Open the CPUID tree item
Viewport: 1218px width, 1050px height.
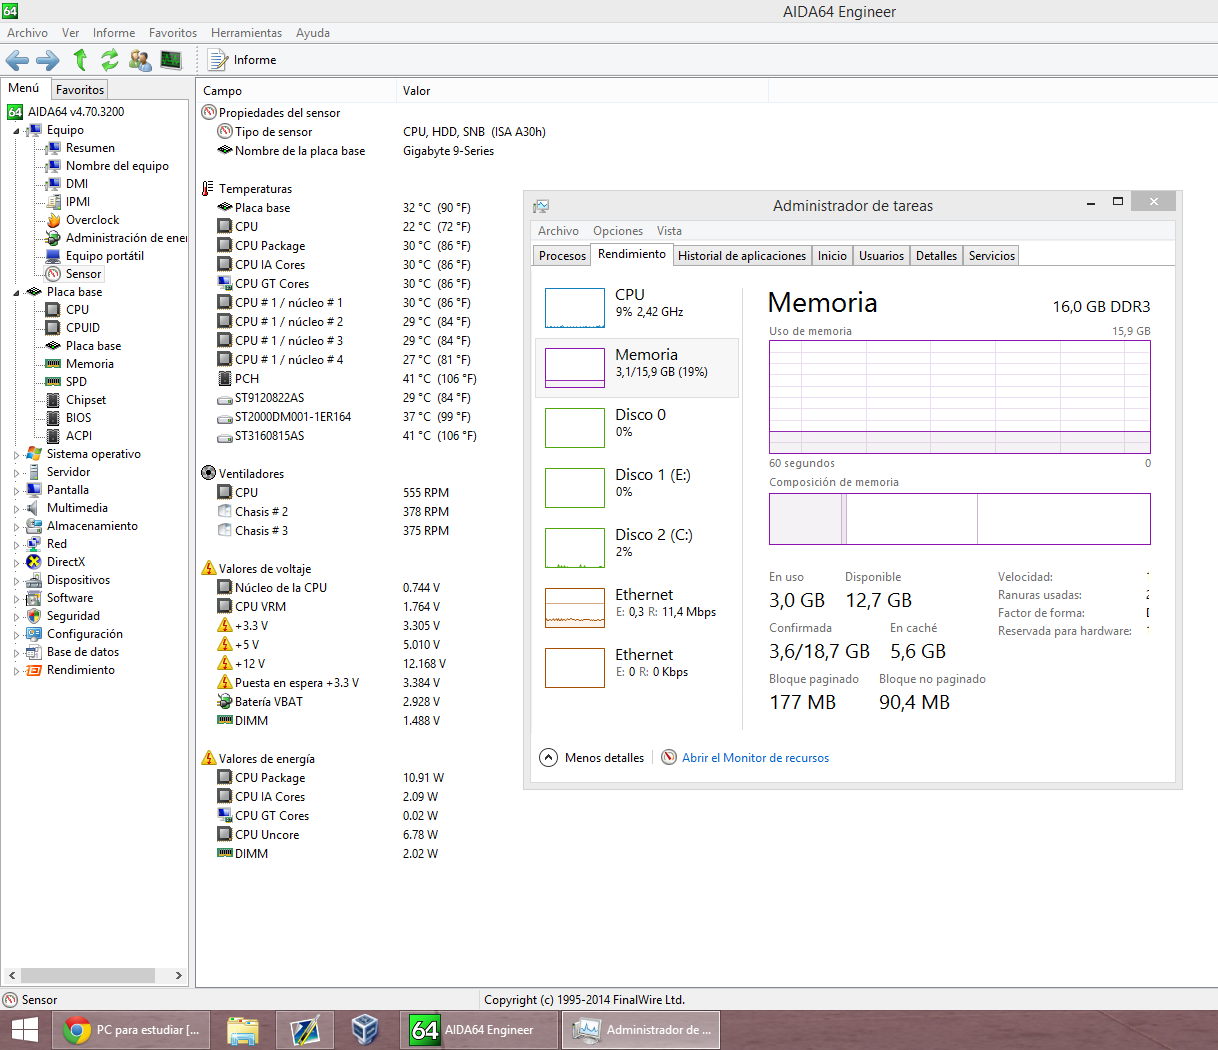coord(83,328)
